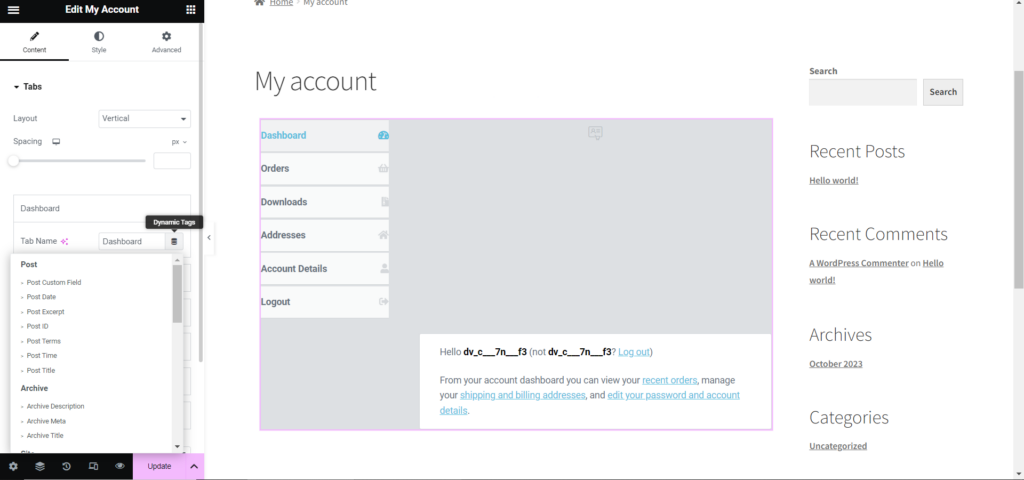The height and width of the screenshot is (480, 1024).
Task: Choose Archive Title dynamic tag
Action: 45,436
